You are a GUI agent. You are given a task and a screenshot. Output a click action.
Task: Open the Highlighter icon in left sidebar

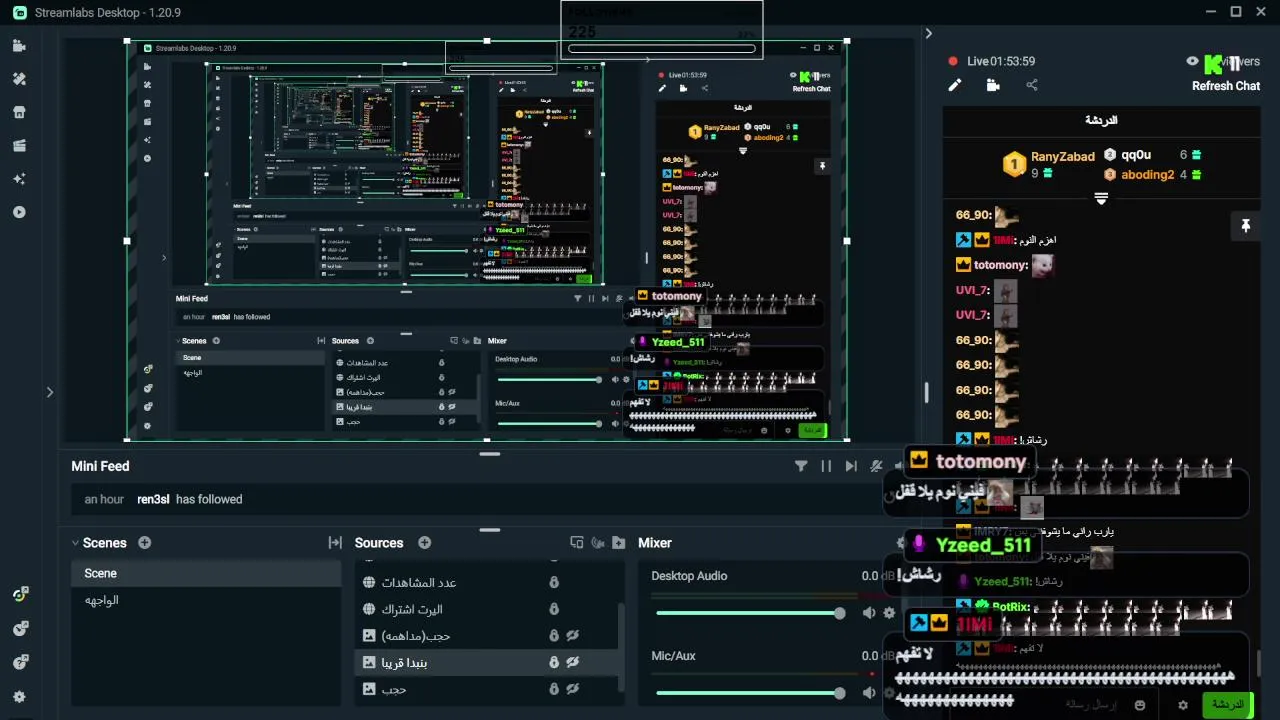pos(19,146)
